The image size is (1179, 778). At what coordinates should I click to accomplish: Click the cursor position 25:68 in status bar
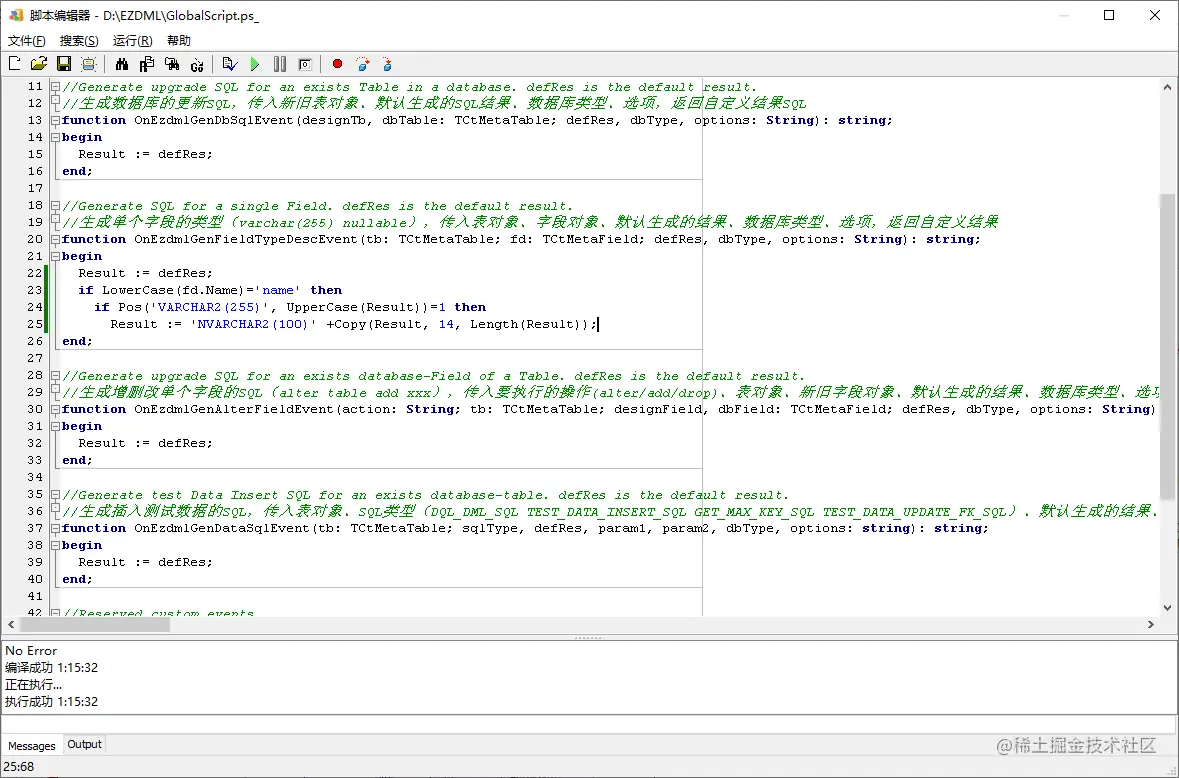(19, 767)
